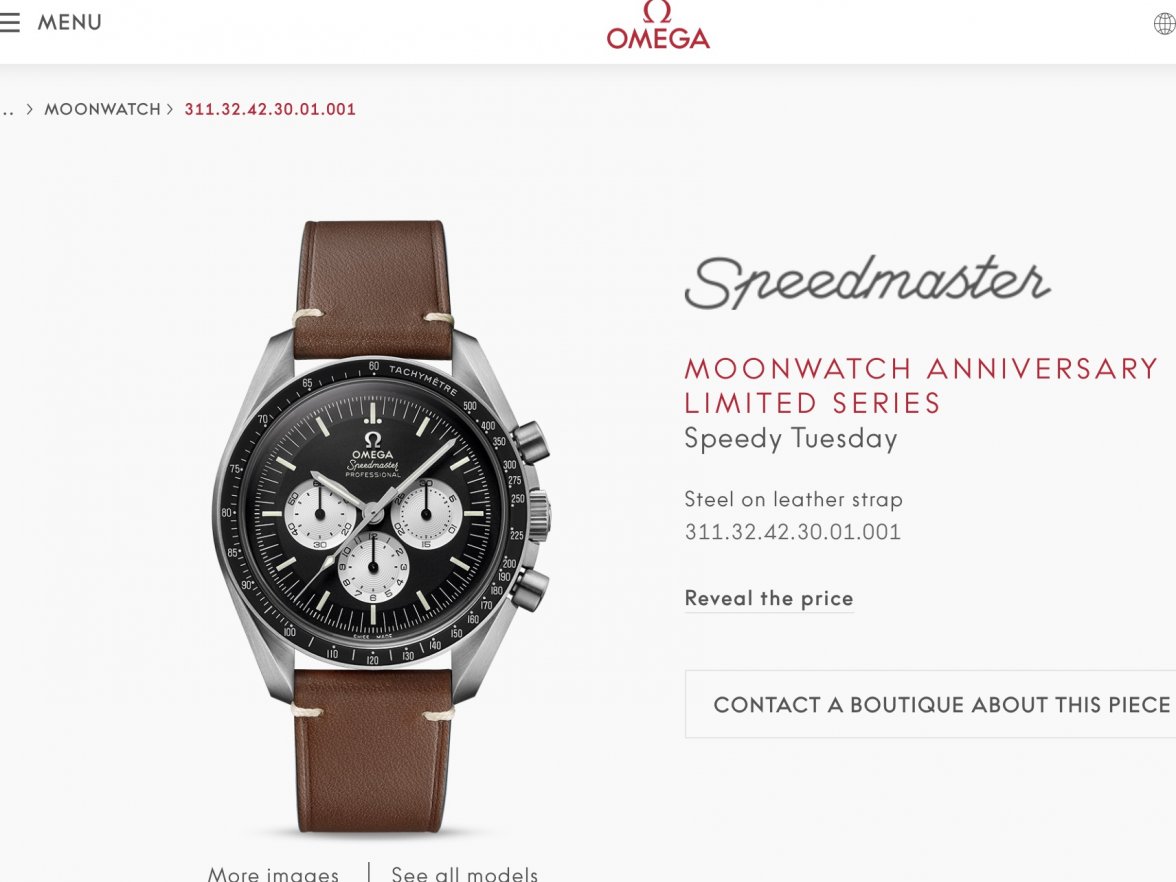Click the Speedmaster watch image

[382, 526]
